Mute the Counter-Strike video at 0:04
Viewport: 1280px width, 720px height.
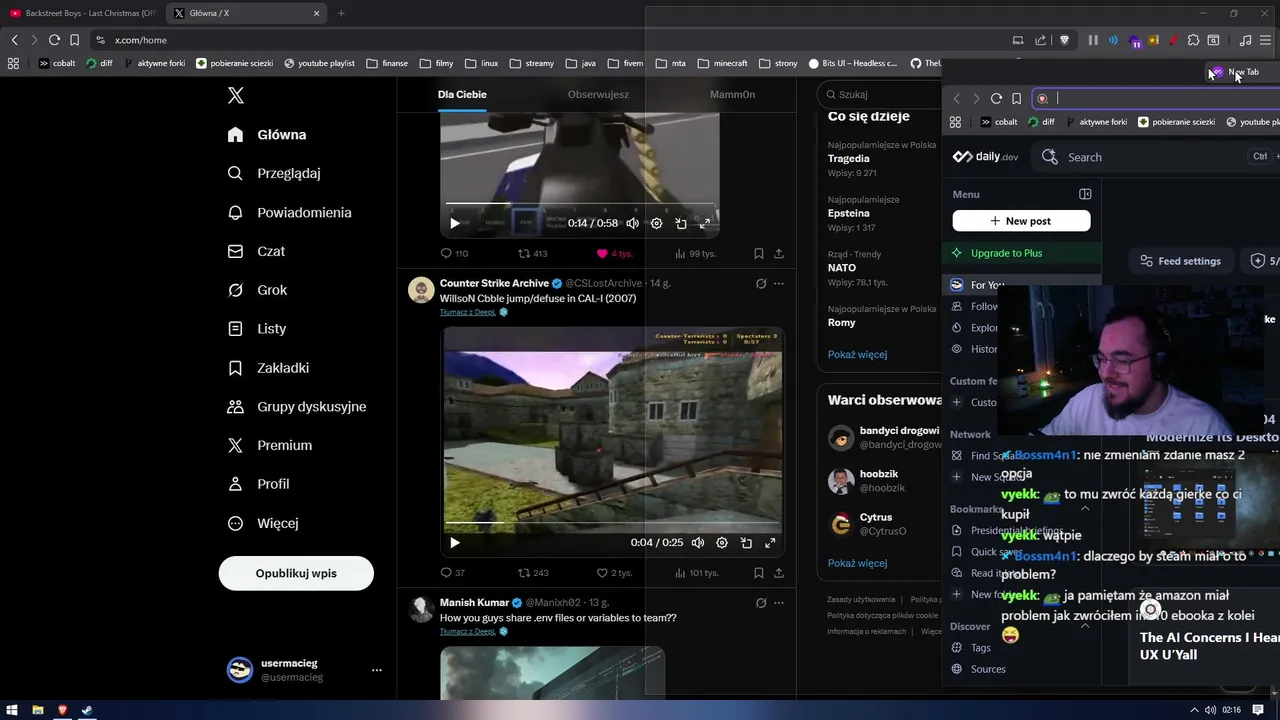[x=698, y=543]
